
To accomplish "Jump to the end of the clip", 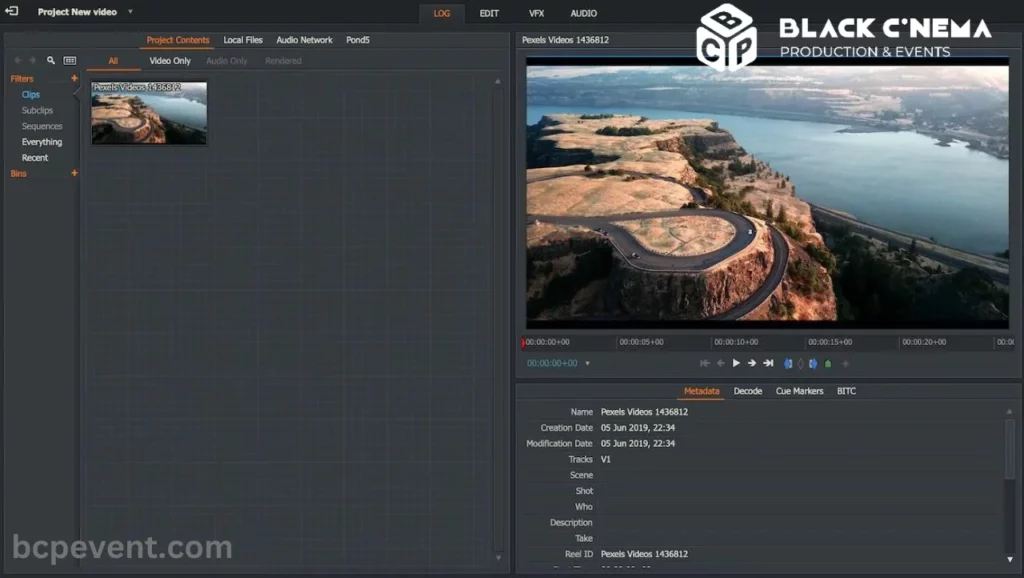I will click(770, 363).
